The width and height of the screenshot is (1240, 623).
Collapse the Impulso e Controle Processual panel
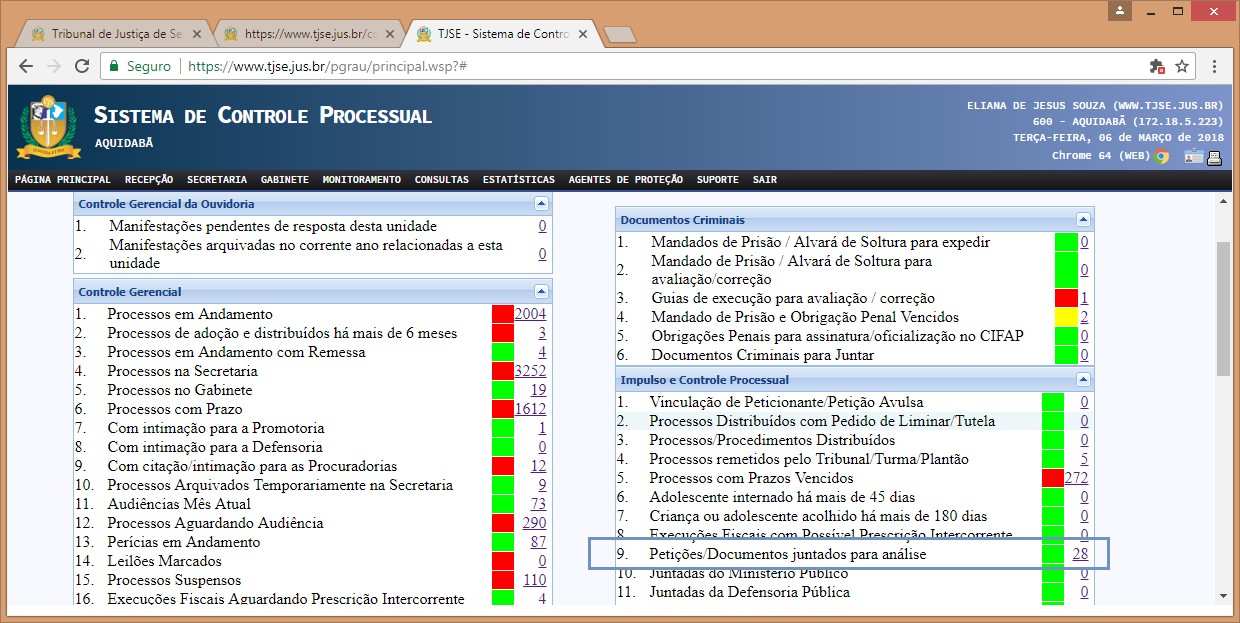tap(1083, 380)
